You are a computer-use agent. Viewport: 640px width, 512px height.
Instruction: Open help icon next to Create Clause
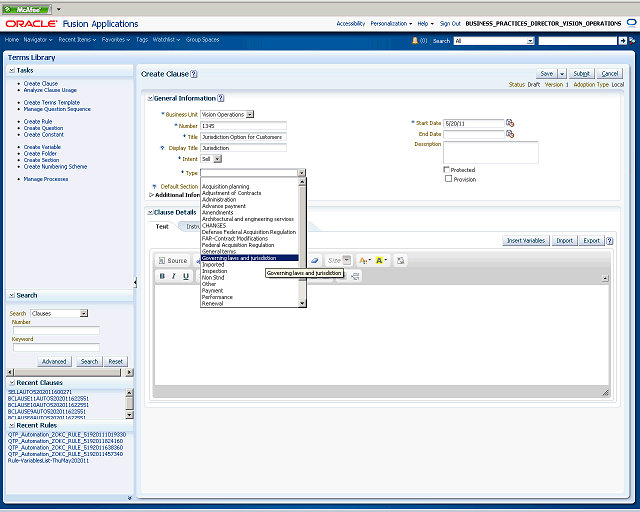point(194,74)
